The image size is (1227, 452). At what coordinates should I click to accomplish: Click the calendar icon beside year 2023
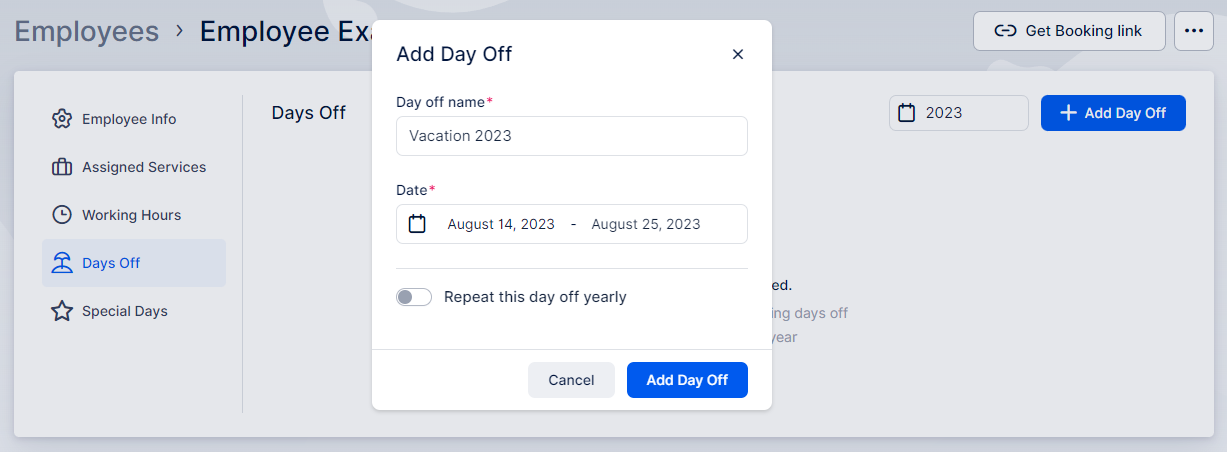tap(907, 113)
